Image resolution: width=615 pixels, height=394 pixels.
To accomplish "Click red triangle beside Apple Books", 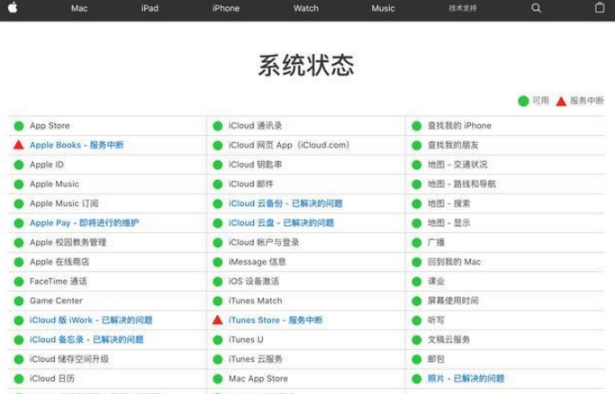I will [18, 145].
